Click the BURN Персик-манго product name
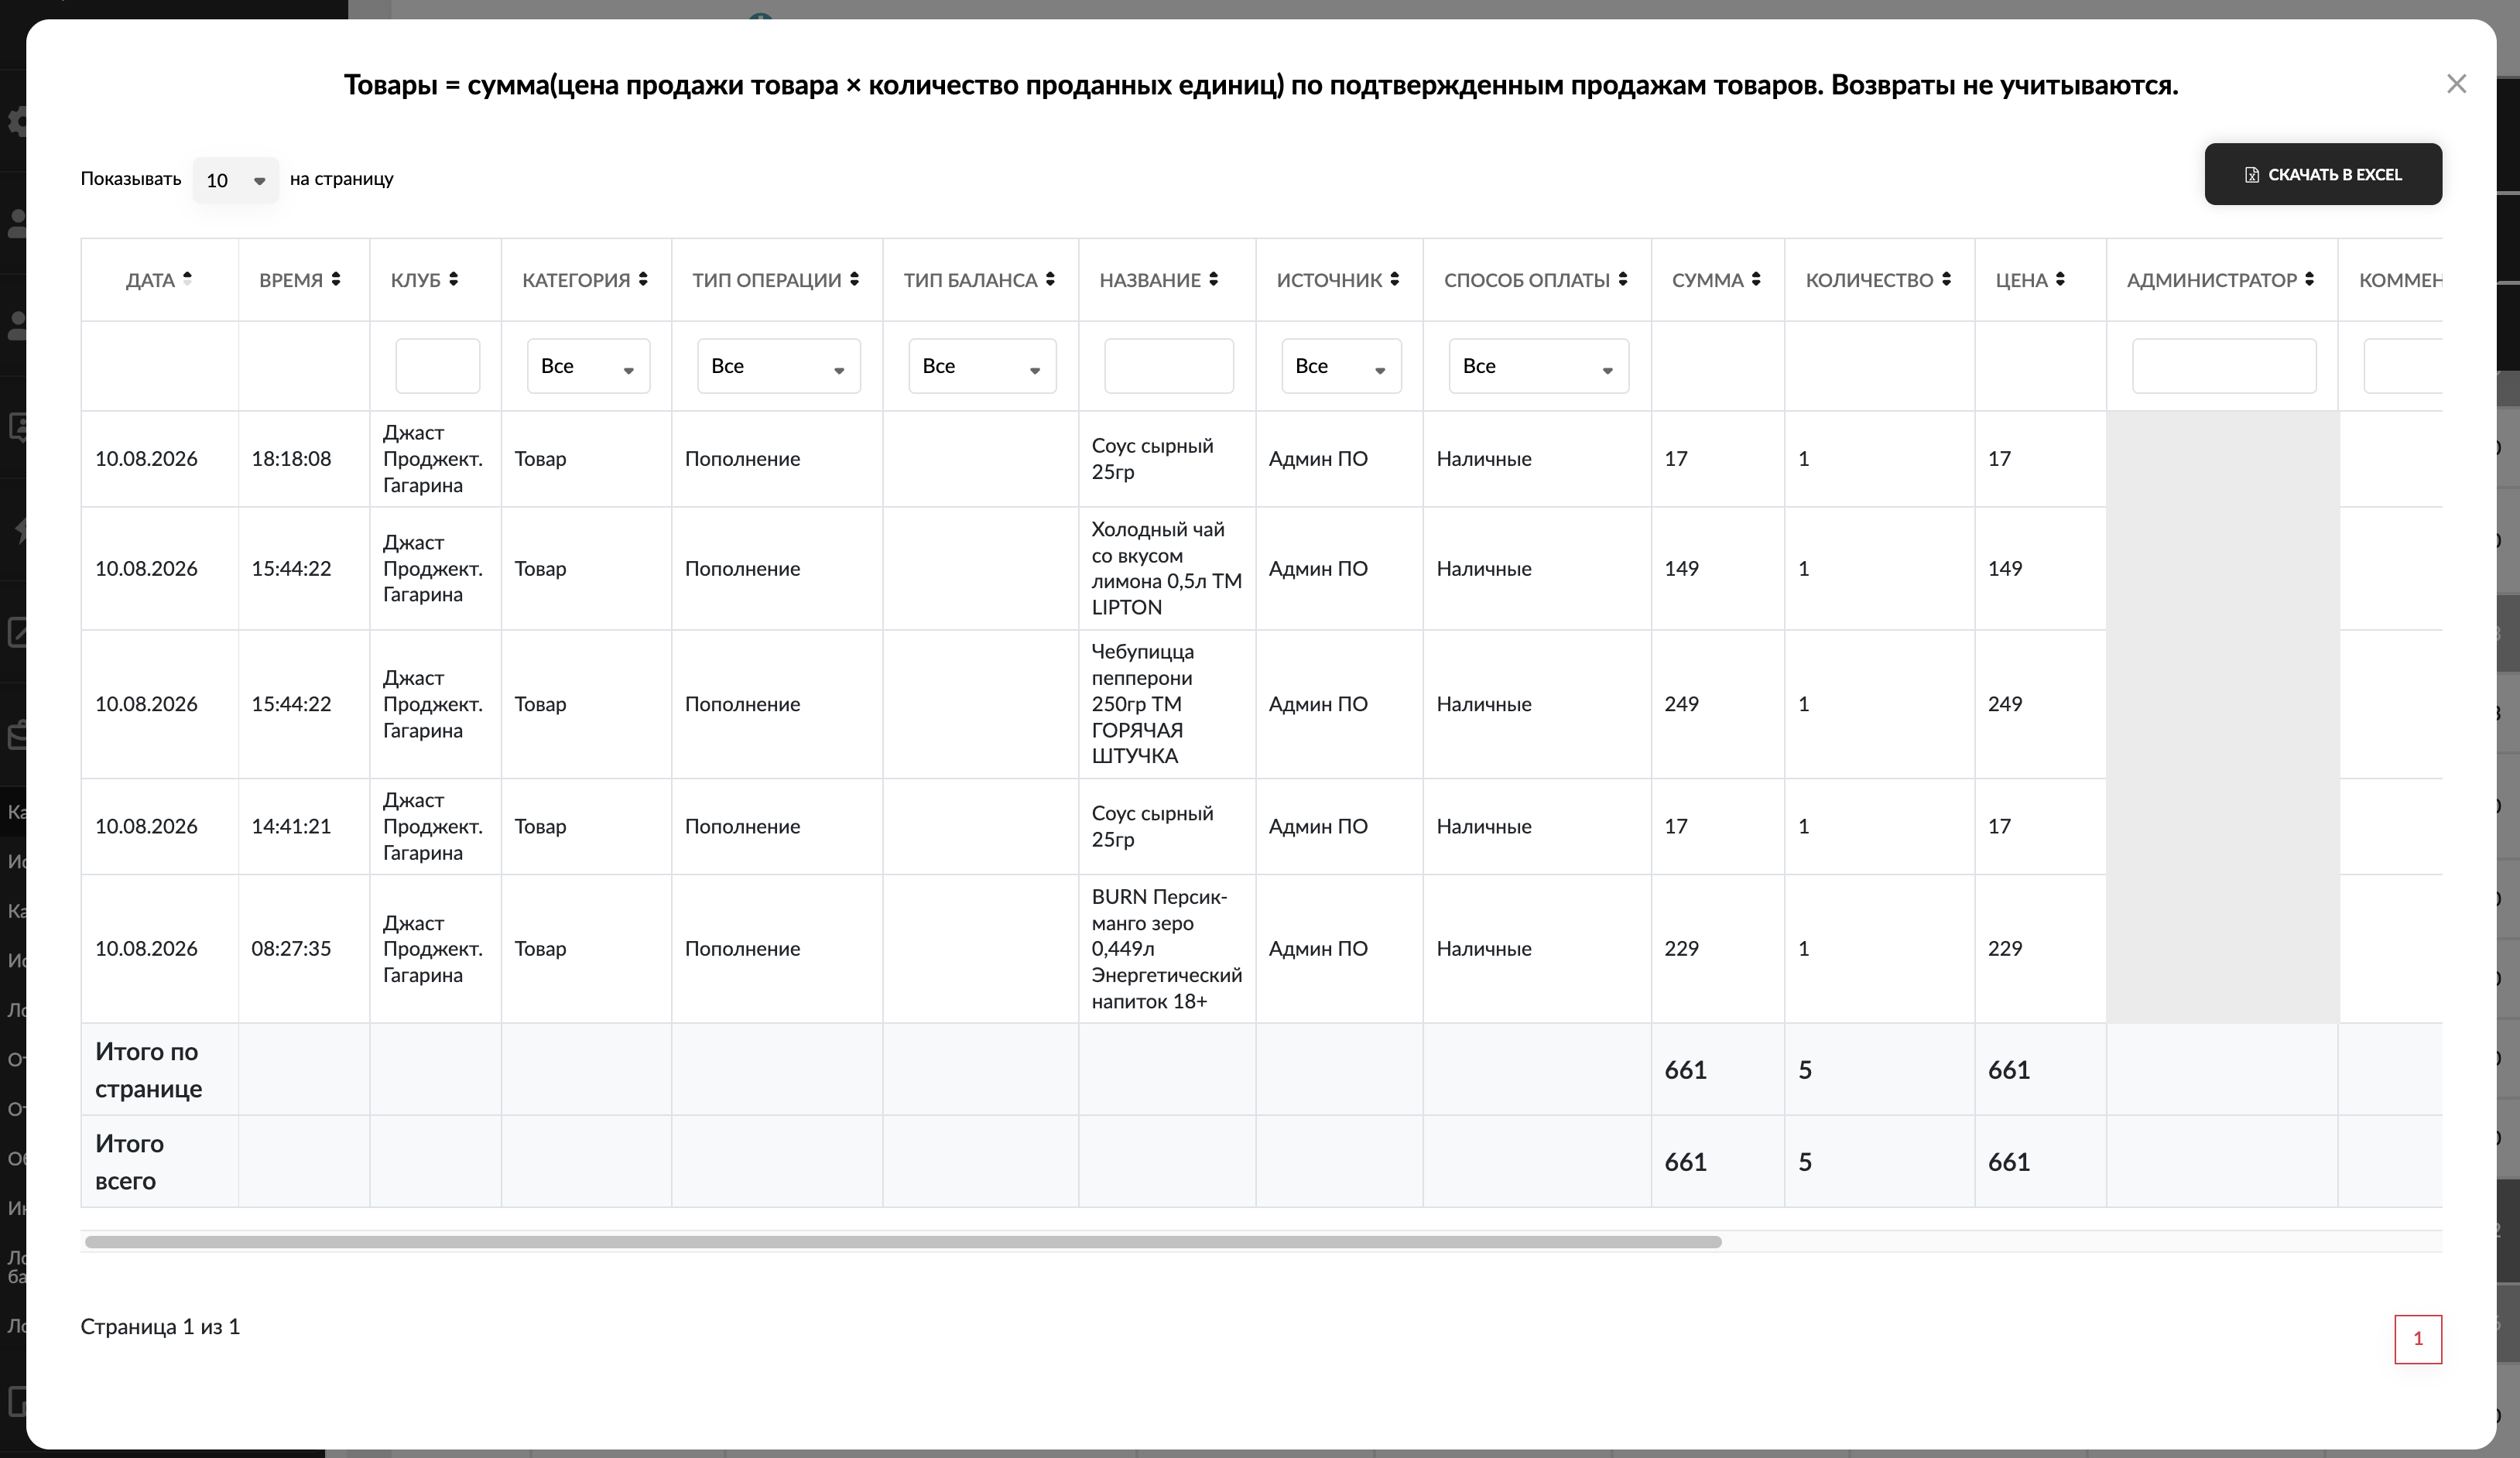 (1166, 949)
